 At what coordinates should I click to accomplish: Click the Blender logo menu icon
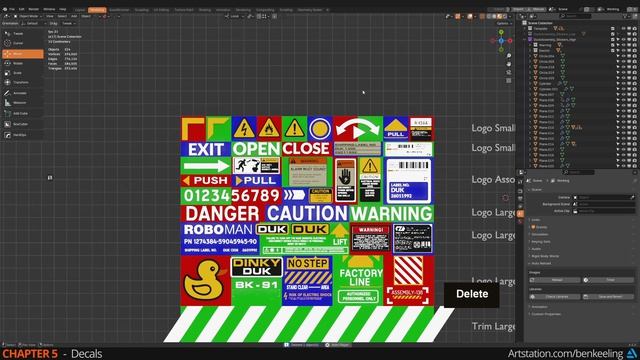point(5,9)
